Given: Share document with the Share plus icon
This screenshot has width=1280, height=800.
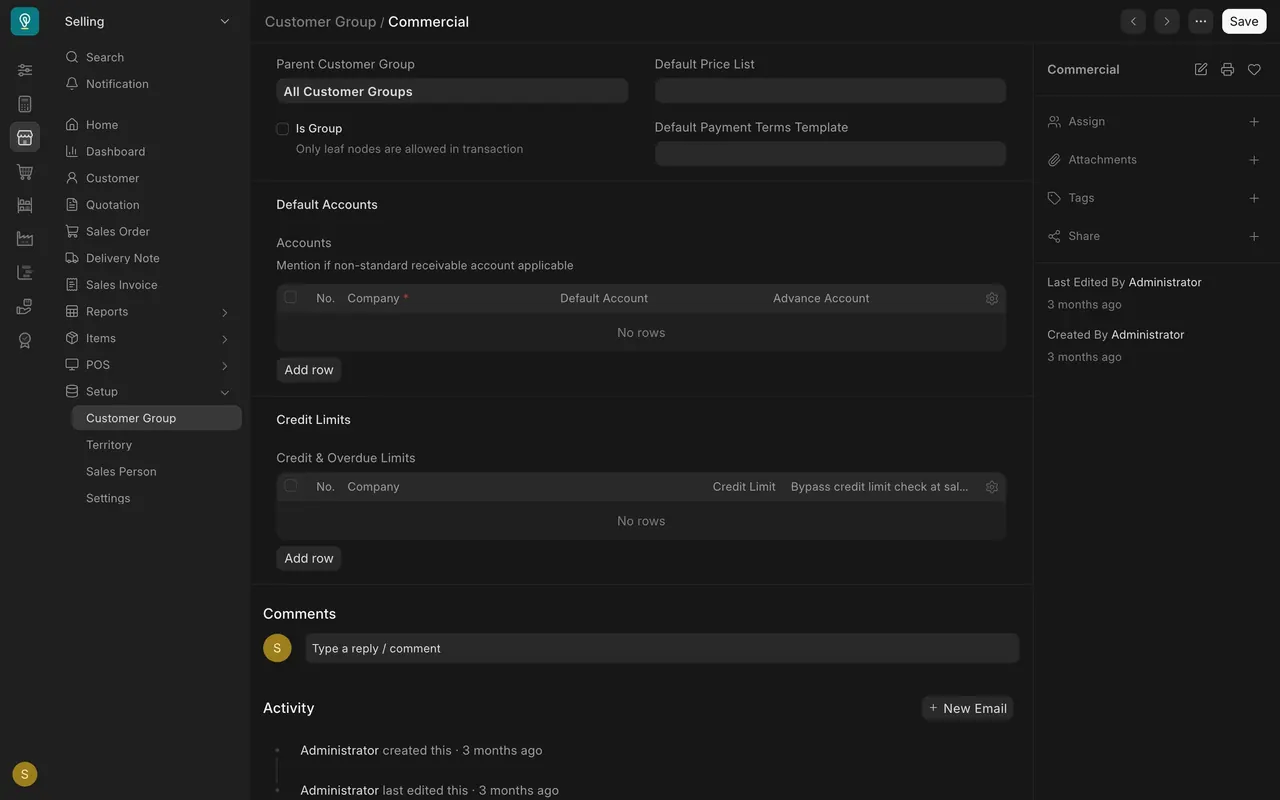Looking at the screenshot, I should click(x=1254, y=236).
